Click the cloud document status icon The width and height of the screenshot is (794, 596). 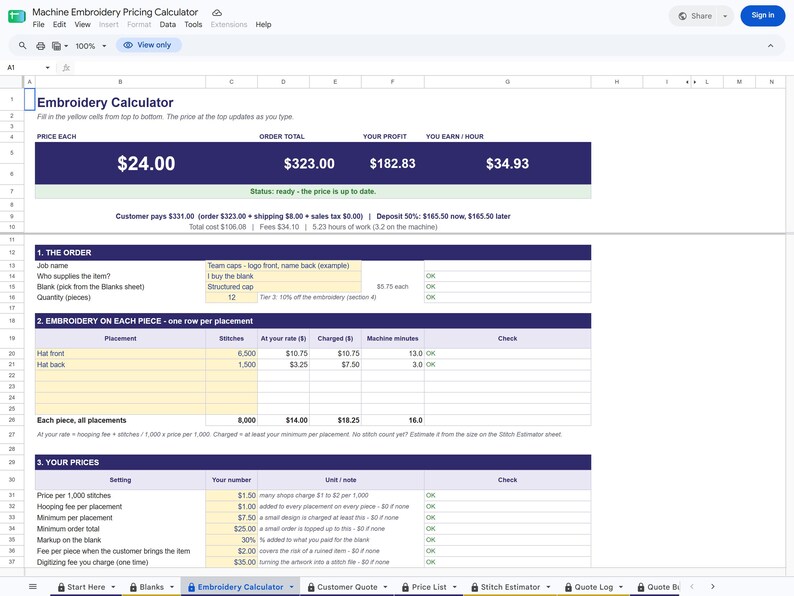tap(217, 13)
